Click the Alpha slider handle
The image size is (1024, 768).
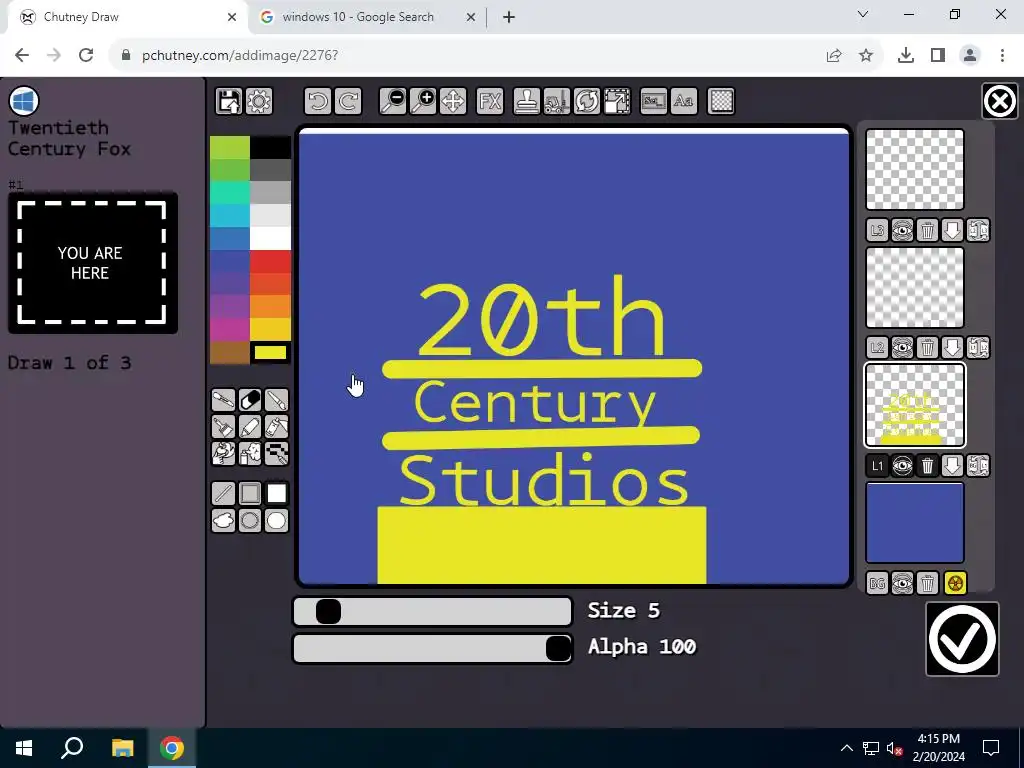[558, 648]
